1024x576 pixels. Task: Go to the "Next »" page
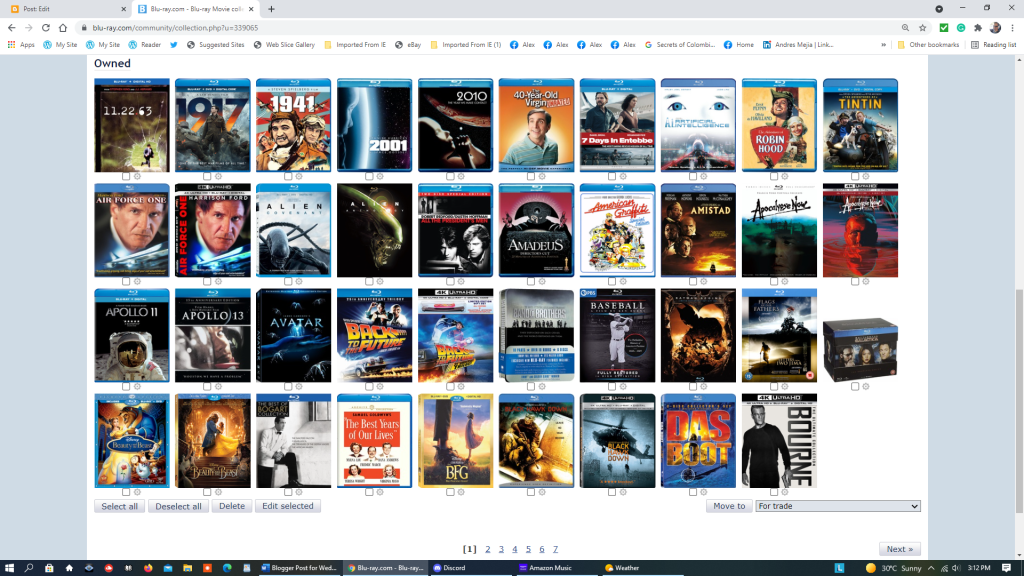900,549
